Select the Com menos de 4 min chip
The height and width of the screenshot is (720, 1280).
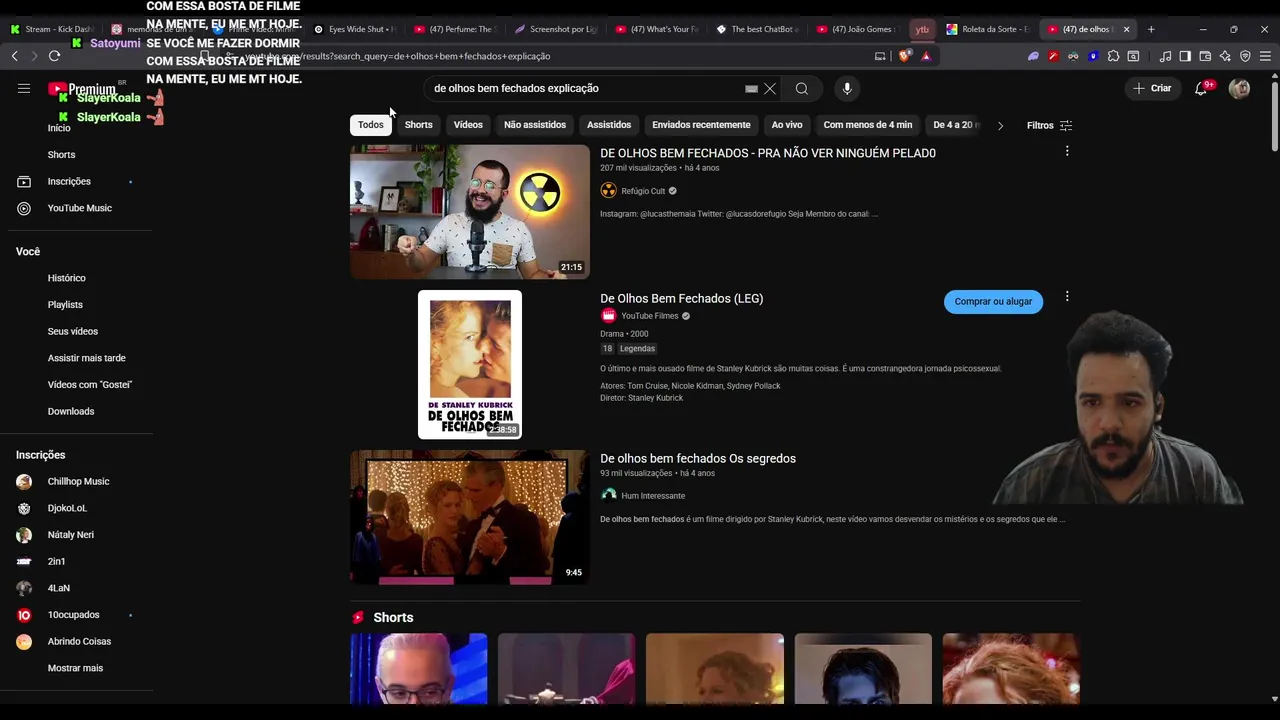(868, 125)
